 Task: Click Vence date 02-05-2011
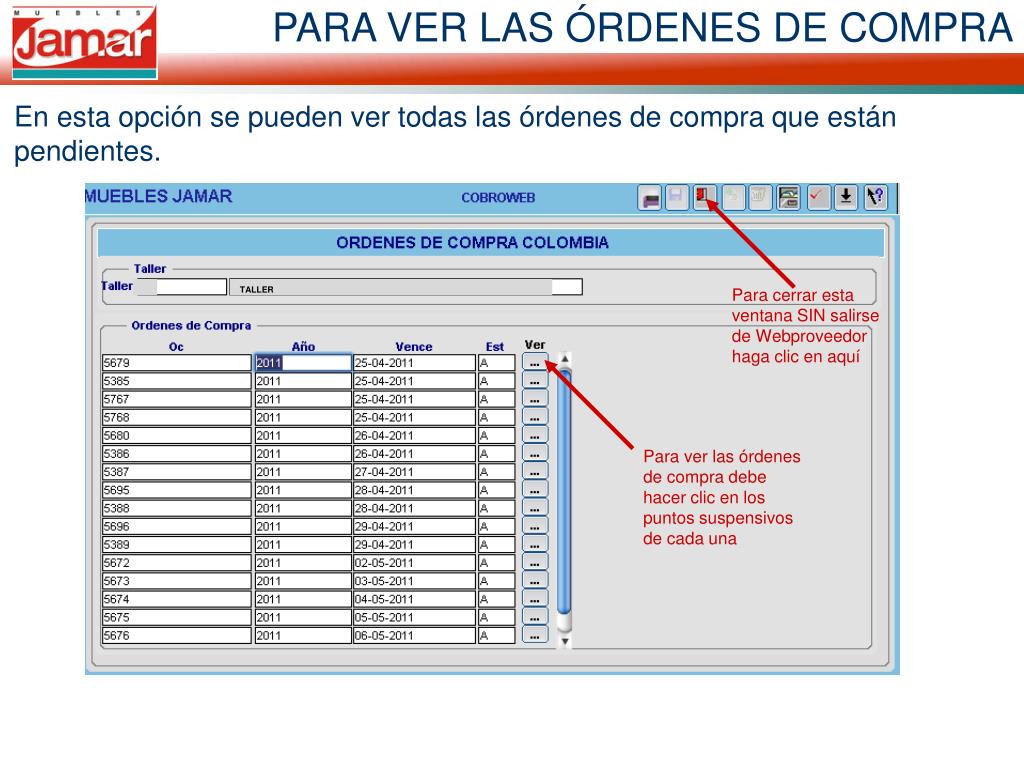(414, 563)
